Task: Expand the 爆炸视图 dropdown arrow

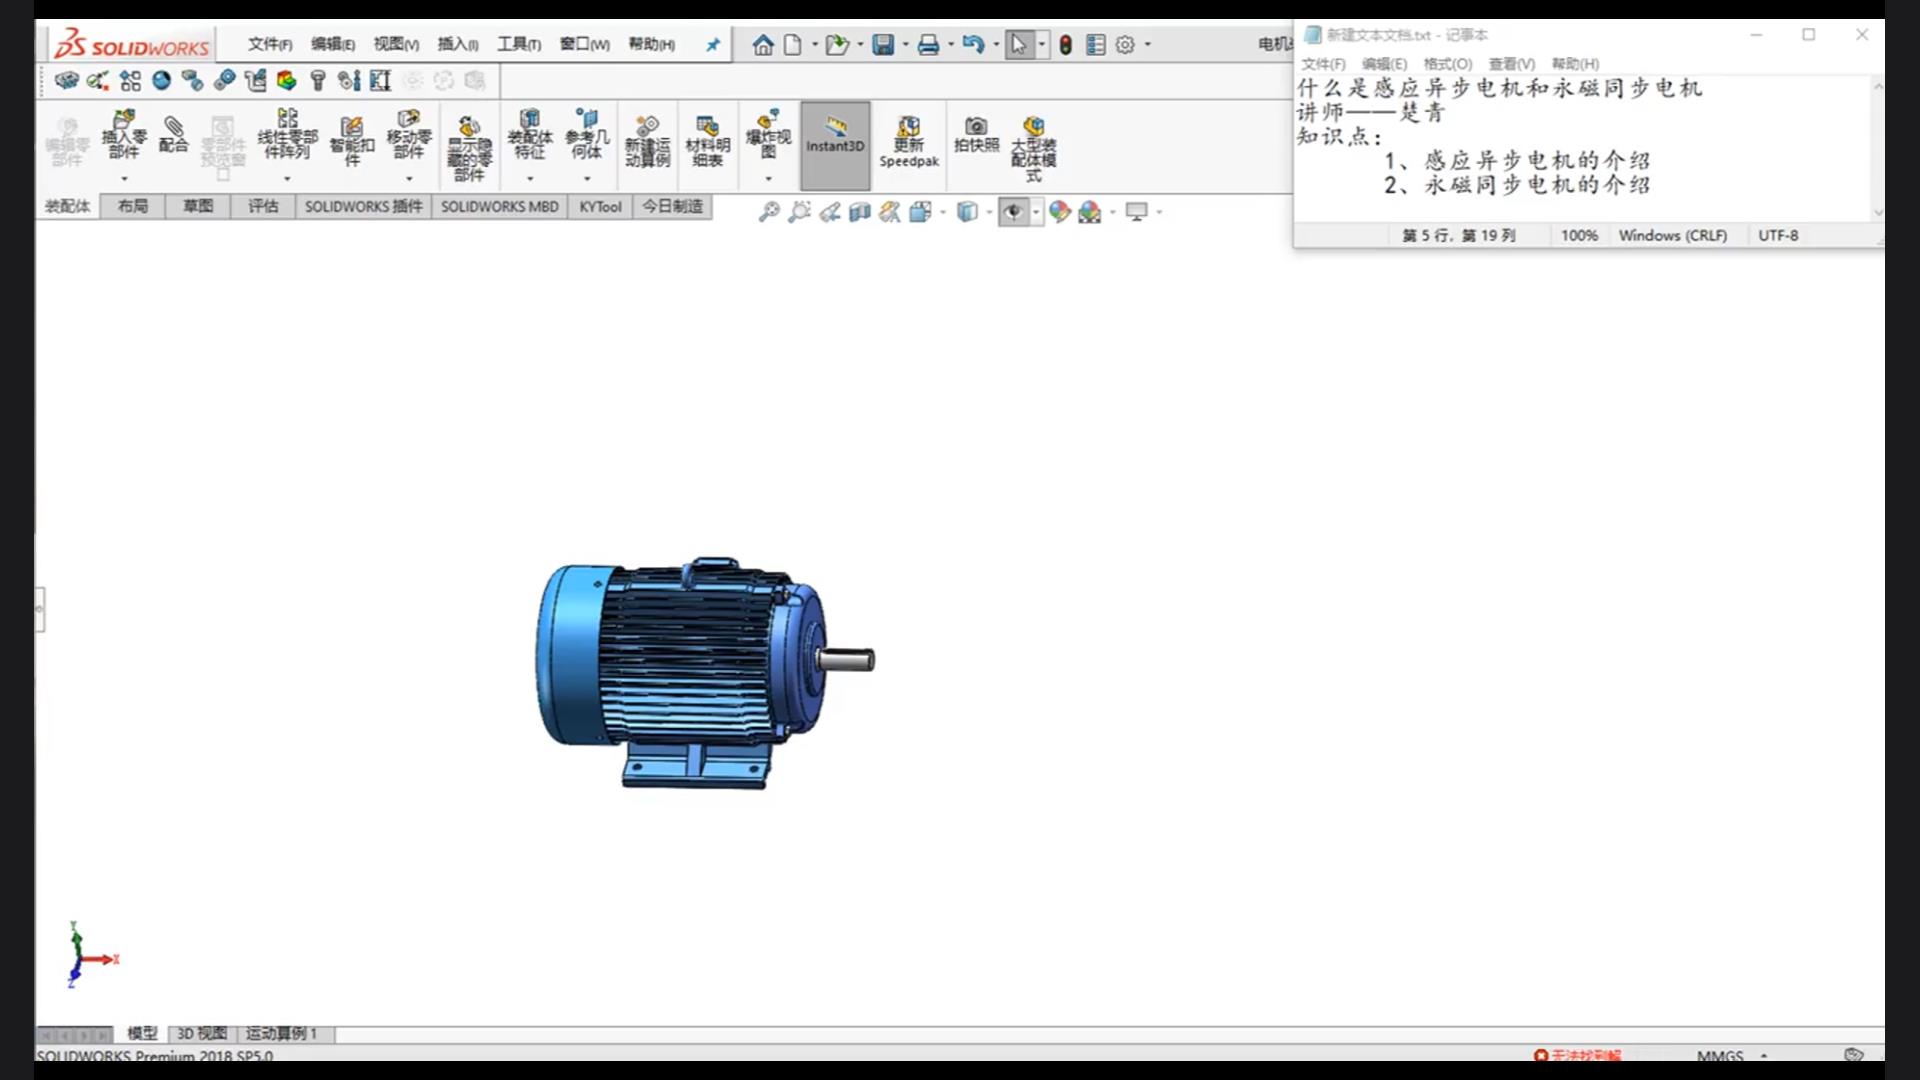Action: pyautogui.click(x=768, y=179)
